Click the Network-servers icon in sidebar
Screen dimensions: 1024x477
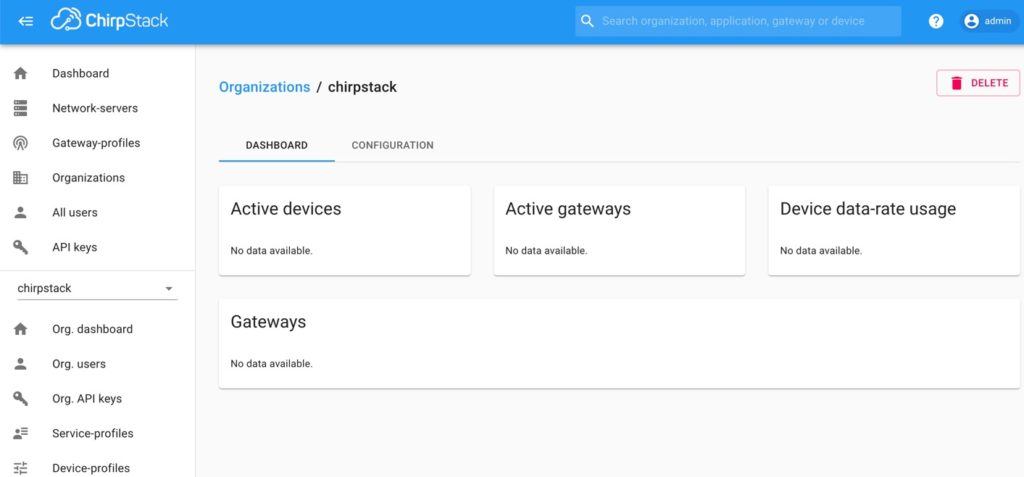click(20, 108)
